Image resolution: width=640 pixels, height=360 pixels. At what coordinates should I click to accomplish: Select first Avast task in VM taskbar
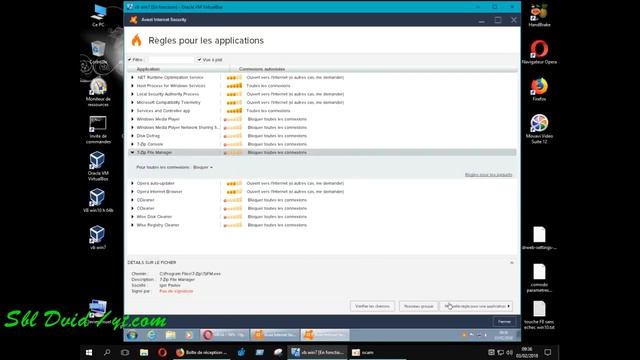[x=275, y=335]
